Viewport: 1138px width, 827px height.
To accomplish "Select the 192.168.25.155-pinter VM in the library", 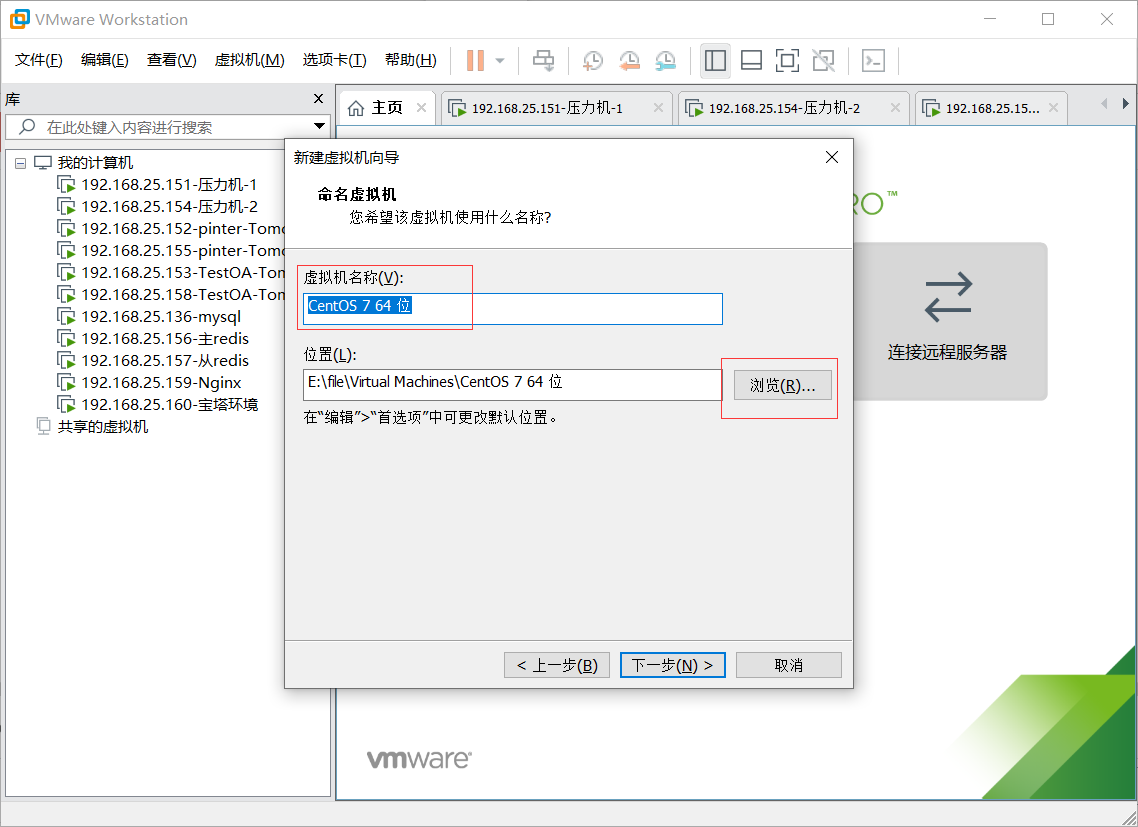I will click(x=171, y=250).
